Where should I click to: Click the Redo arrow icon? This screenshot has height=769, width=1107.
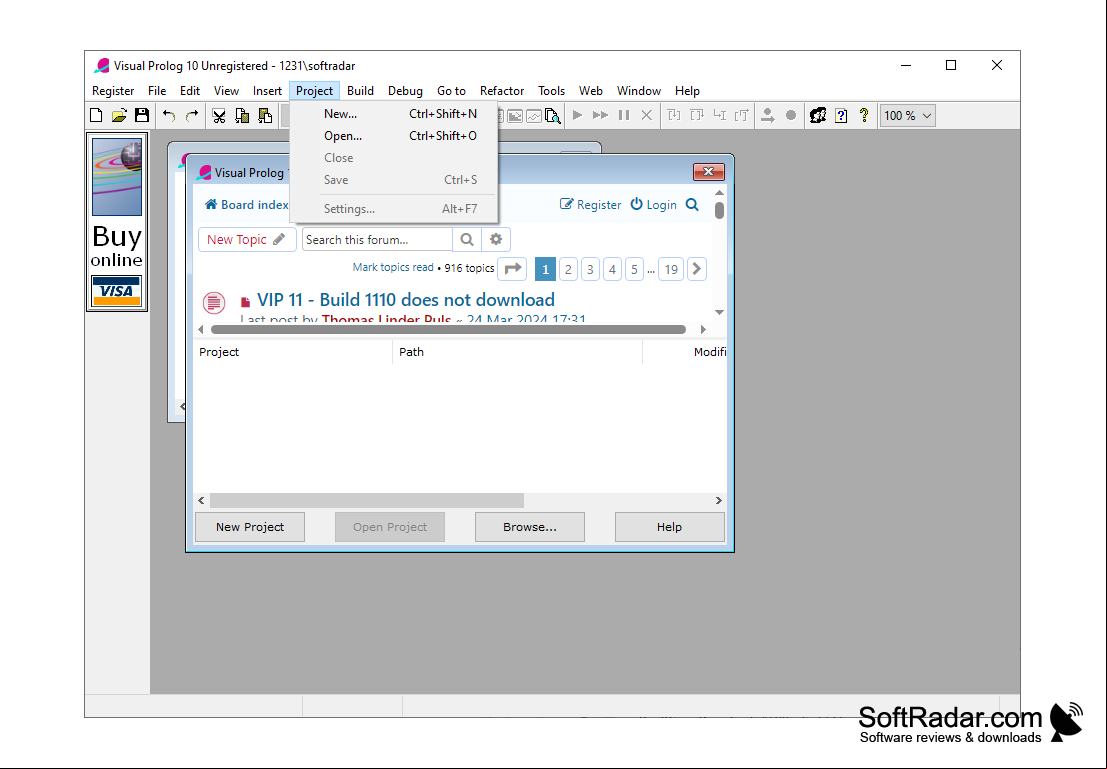pyautogui.click(x=191, y=115)
